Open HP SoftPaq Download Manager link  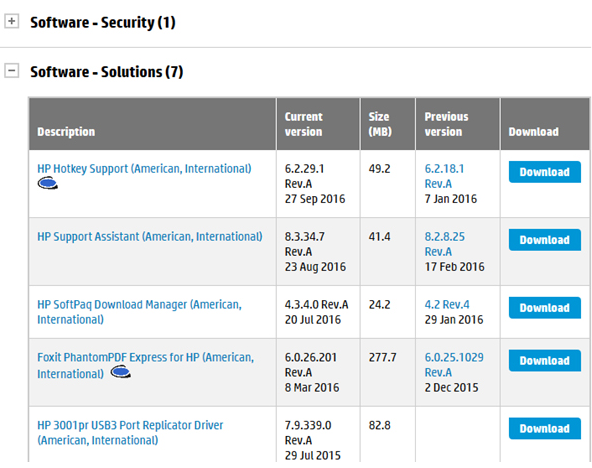[139, 312]
